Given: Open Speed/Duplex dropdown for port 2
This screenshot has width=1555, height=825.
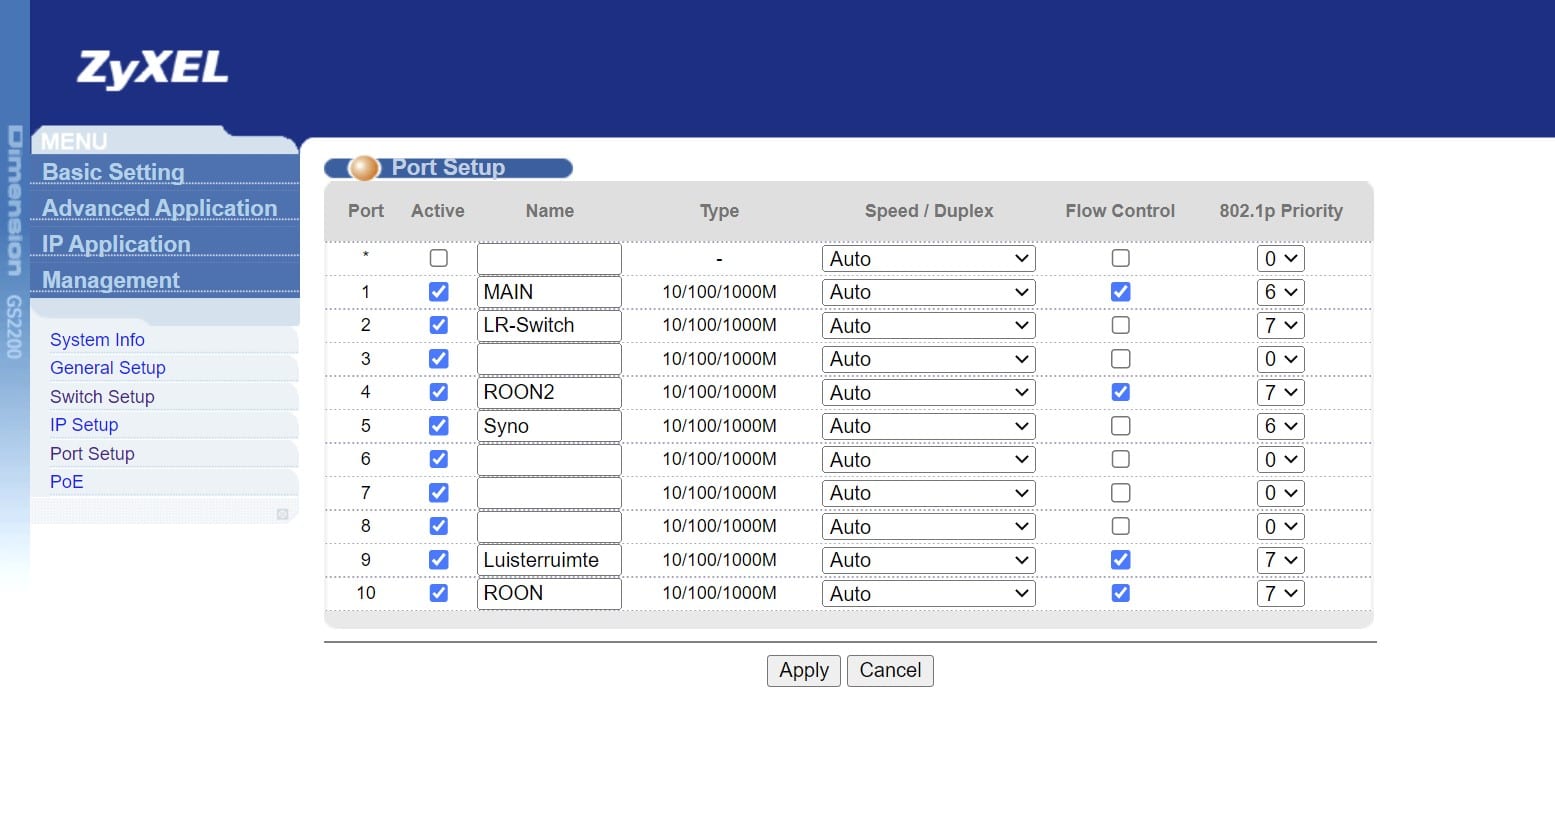Looking at the screenshot, I should 928,325.
